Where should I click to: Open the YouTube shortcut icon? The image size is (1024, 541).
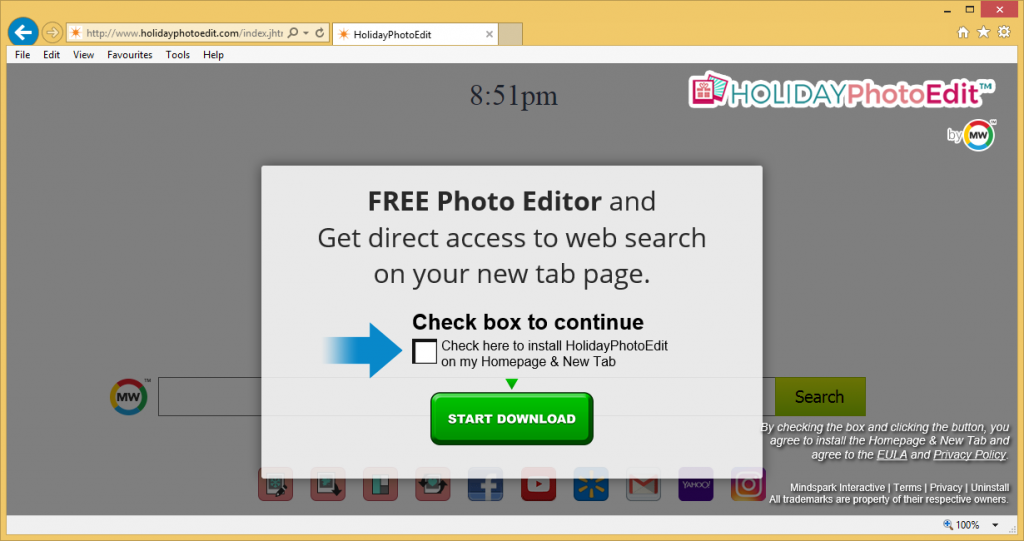[538, 485]
